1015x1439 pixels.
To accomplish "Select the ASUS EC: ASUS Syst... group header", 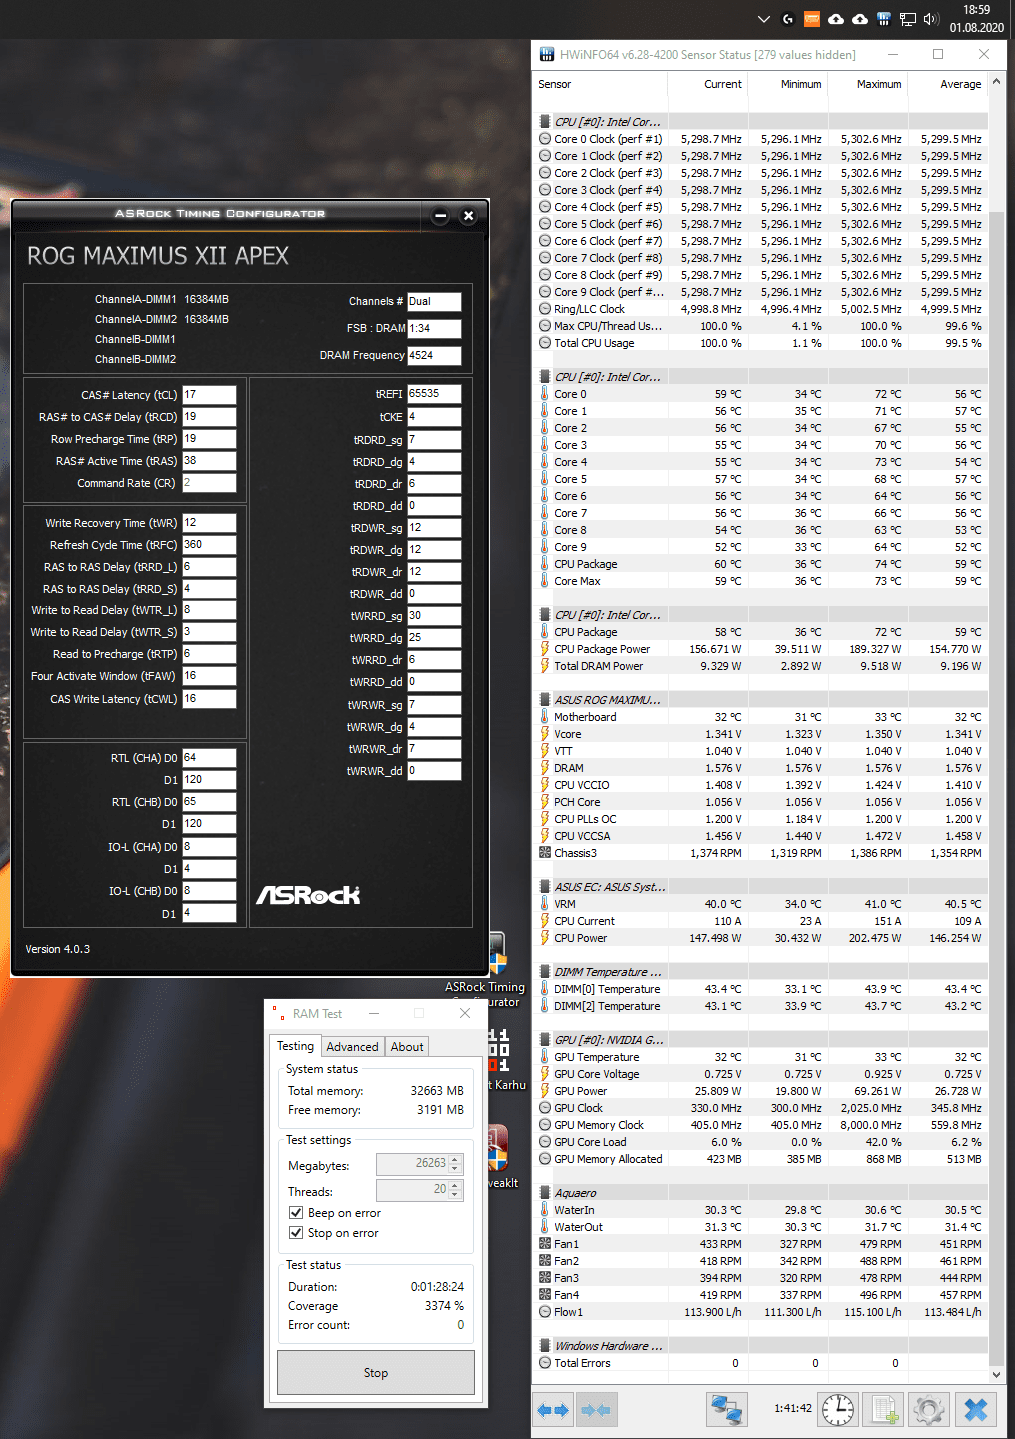I will [x=610, y=887].
